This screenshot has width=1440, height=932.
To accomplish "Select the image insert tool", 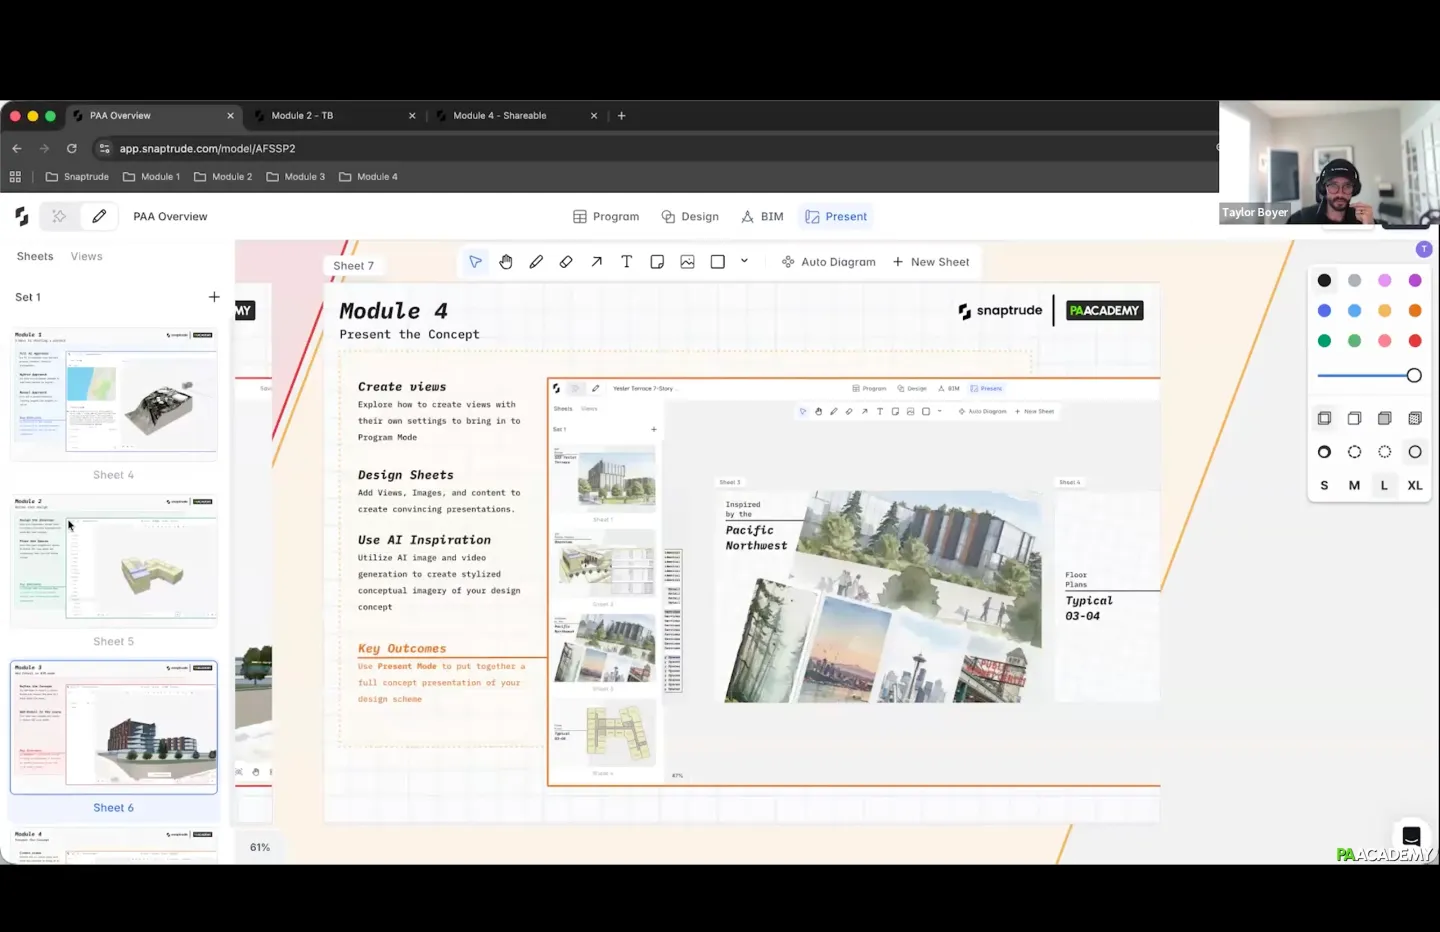I will (687, 262).
